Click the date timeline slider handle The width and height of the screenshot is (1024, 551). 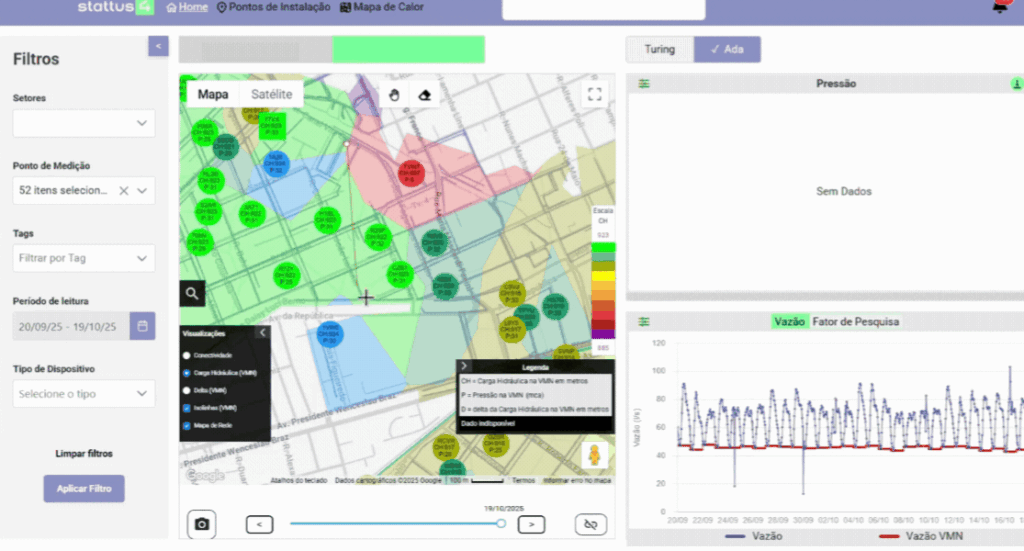tap(501, 523)
